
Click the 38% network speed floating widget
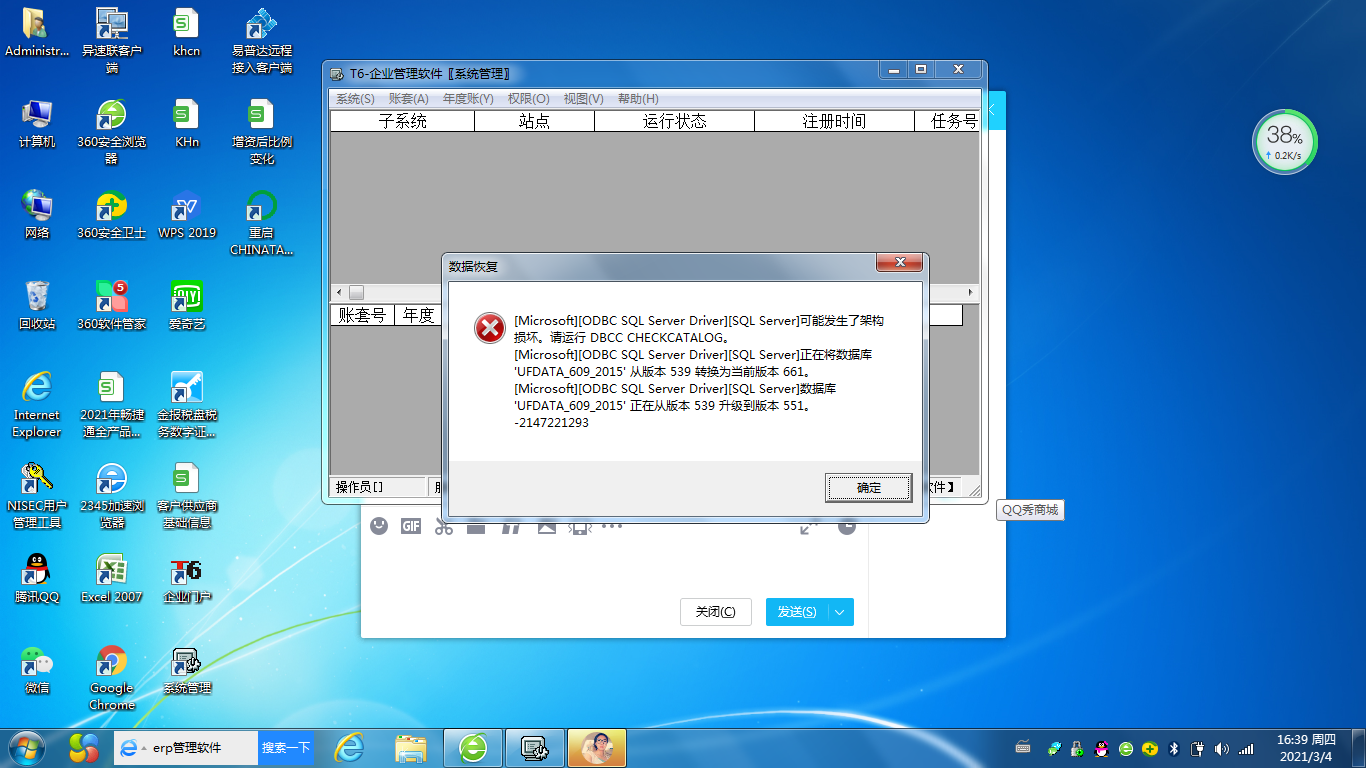tap(1285, 142)
